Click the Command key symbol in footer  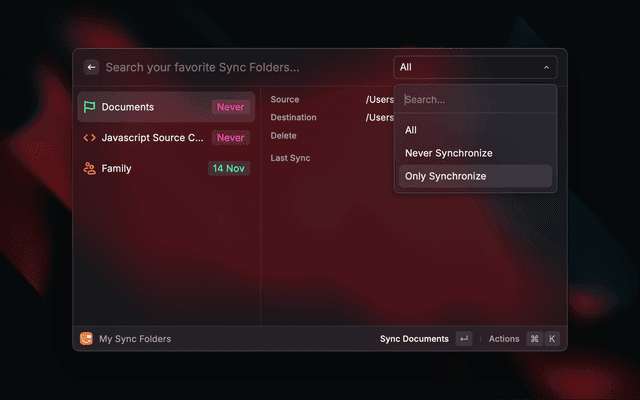pos(534,339)
